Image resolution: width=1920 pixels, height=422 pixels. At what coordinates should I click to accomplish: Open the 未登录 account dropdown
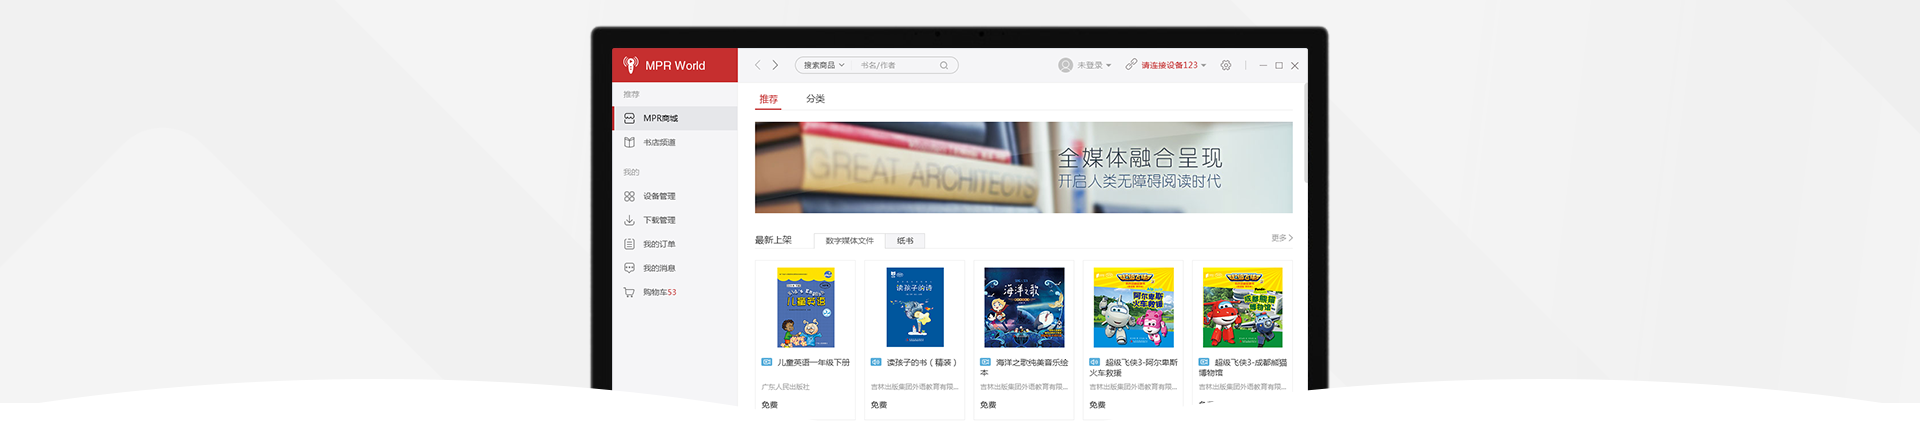(1094, 65)
